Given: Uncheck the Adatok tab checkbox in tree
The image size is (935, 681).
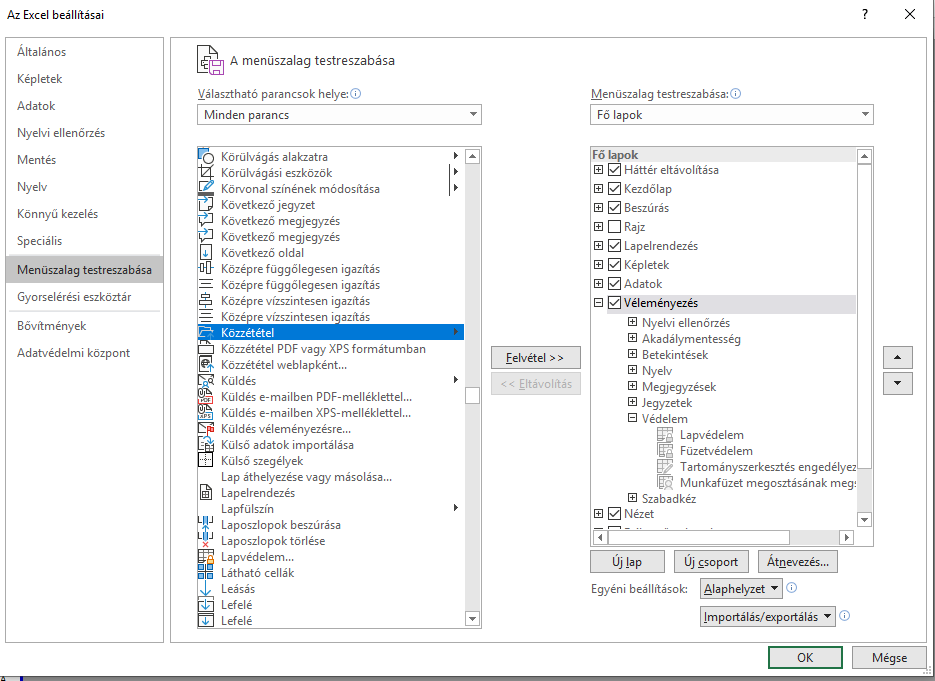Looking at the screenshot, I should [615, 284].
